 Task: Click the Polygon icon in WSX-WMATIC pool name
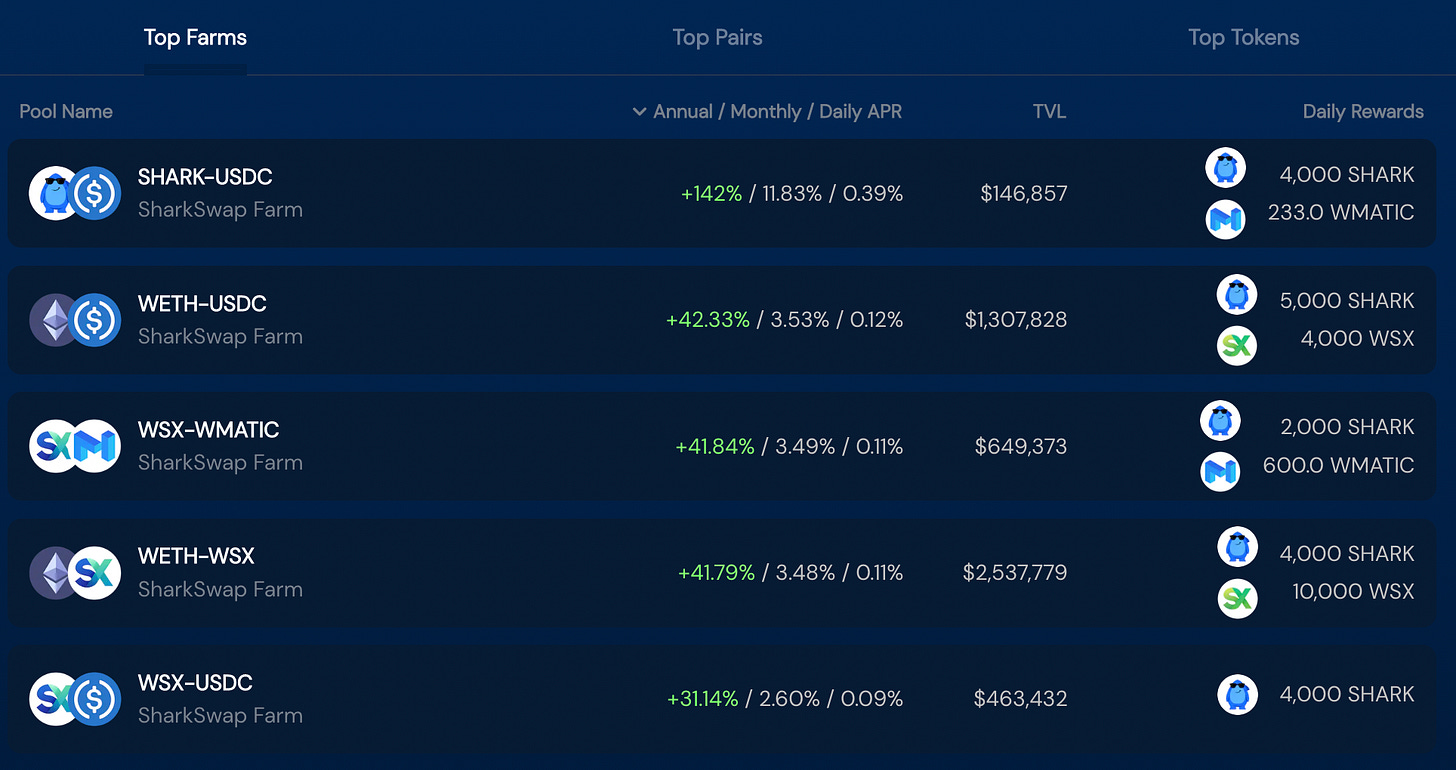tap(97, 446)
